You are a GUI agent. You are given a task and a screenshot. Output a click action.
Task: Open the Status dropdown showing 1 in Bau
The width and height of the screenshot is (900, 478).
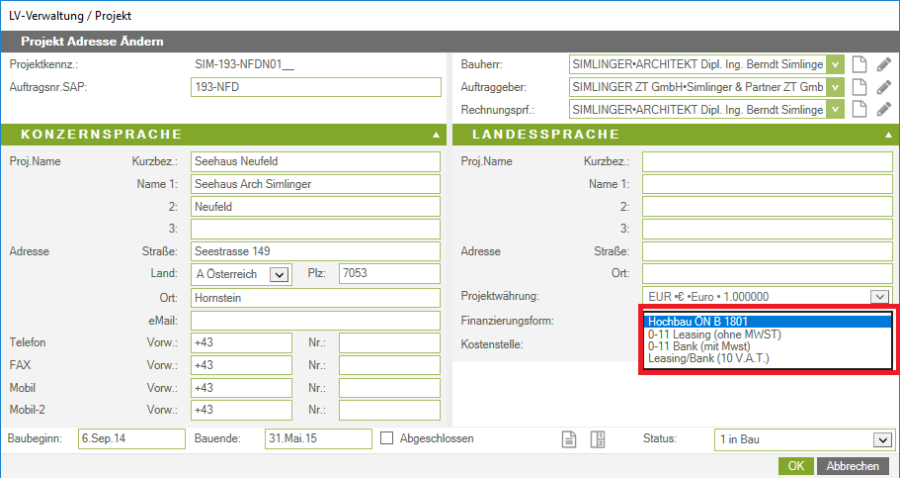[x=881, y=439]
